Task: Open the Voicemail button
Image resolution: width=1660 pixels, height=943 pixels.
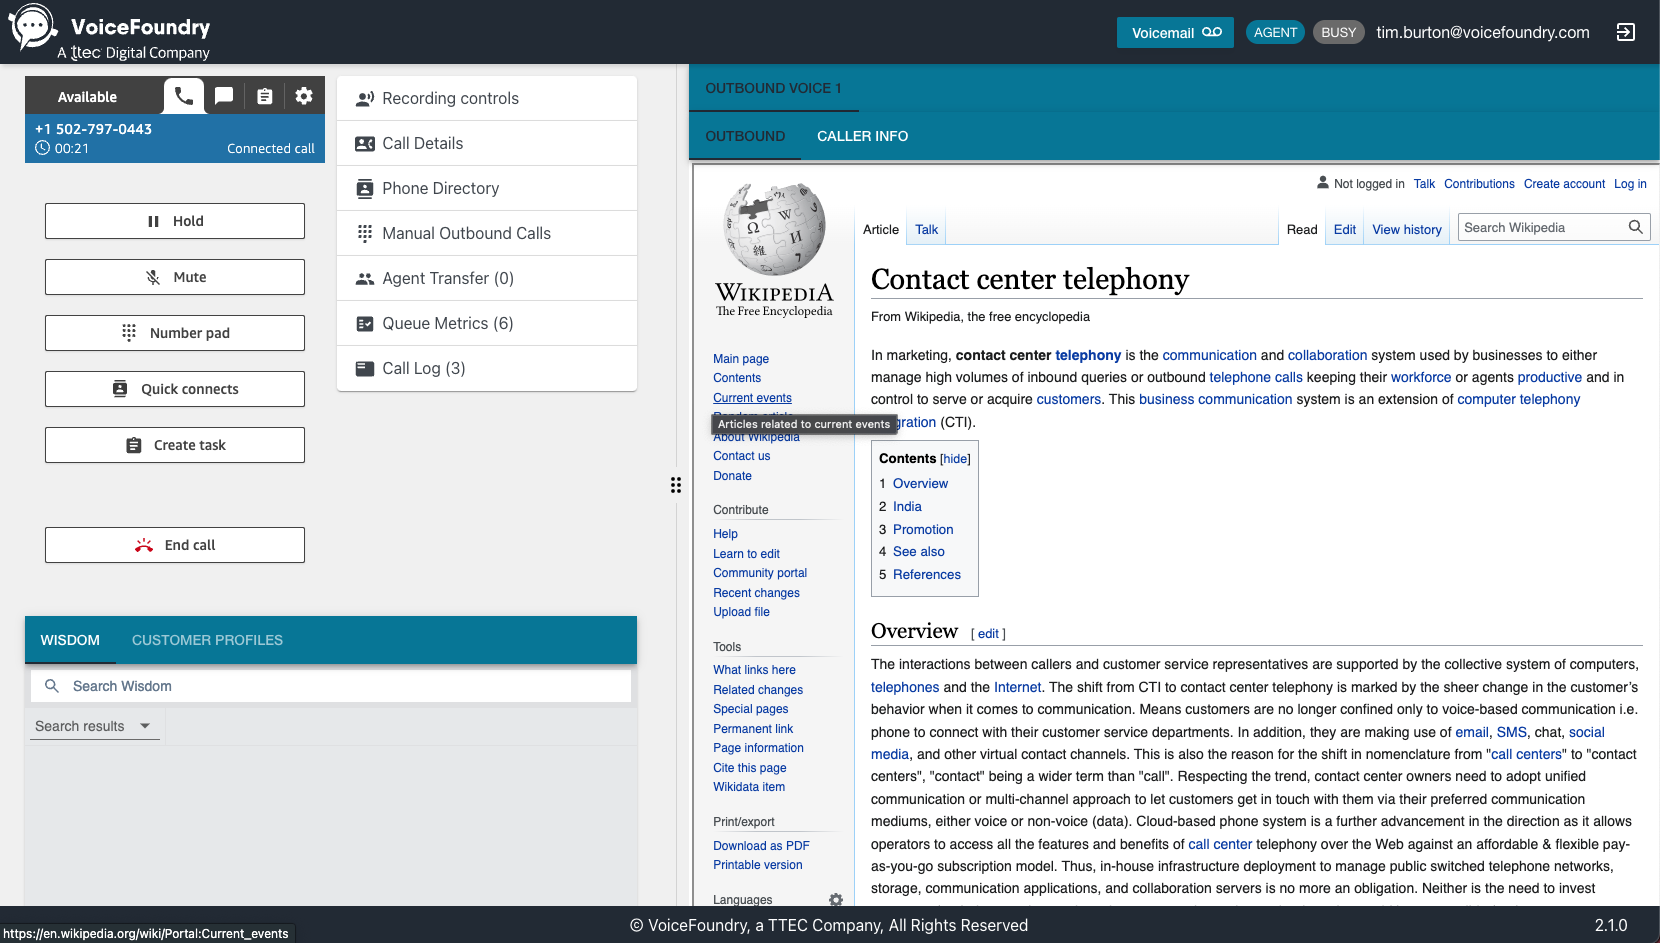Action: click(x=1175, y=32)
